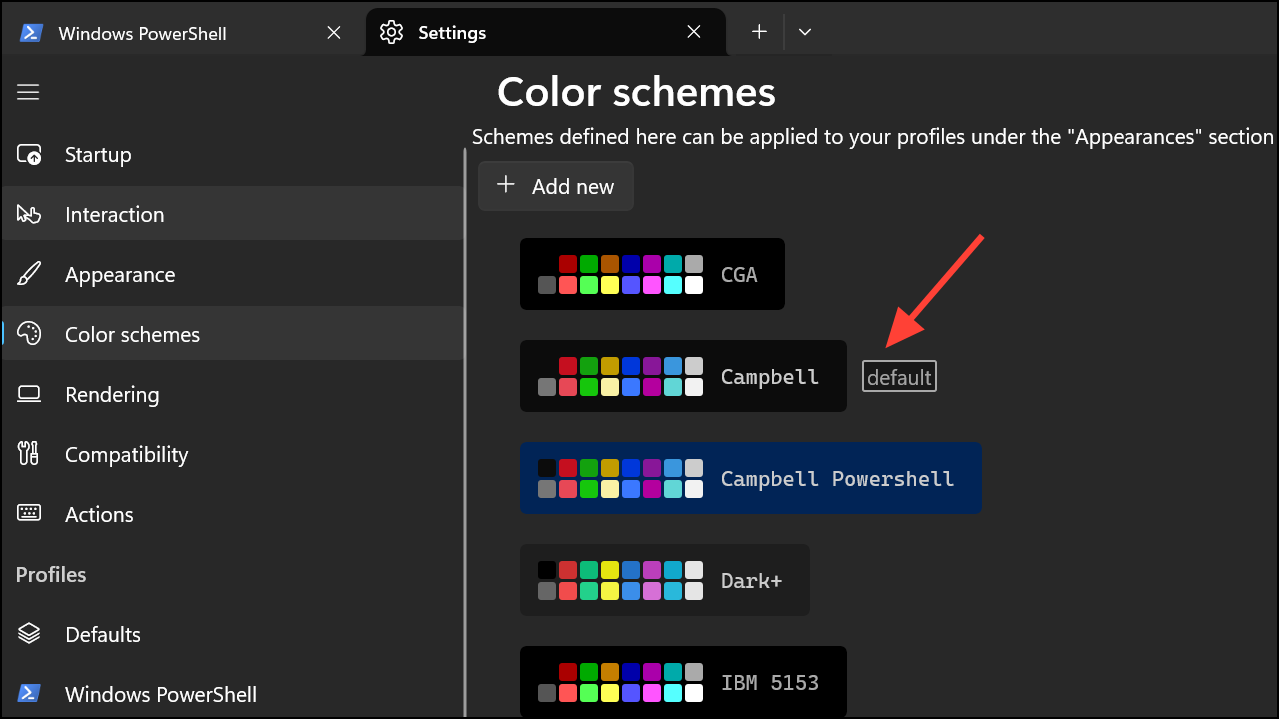Select the CGA color scheme
This screenshot has height=719, width=1279.
coord(651,274)
